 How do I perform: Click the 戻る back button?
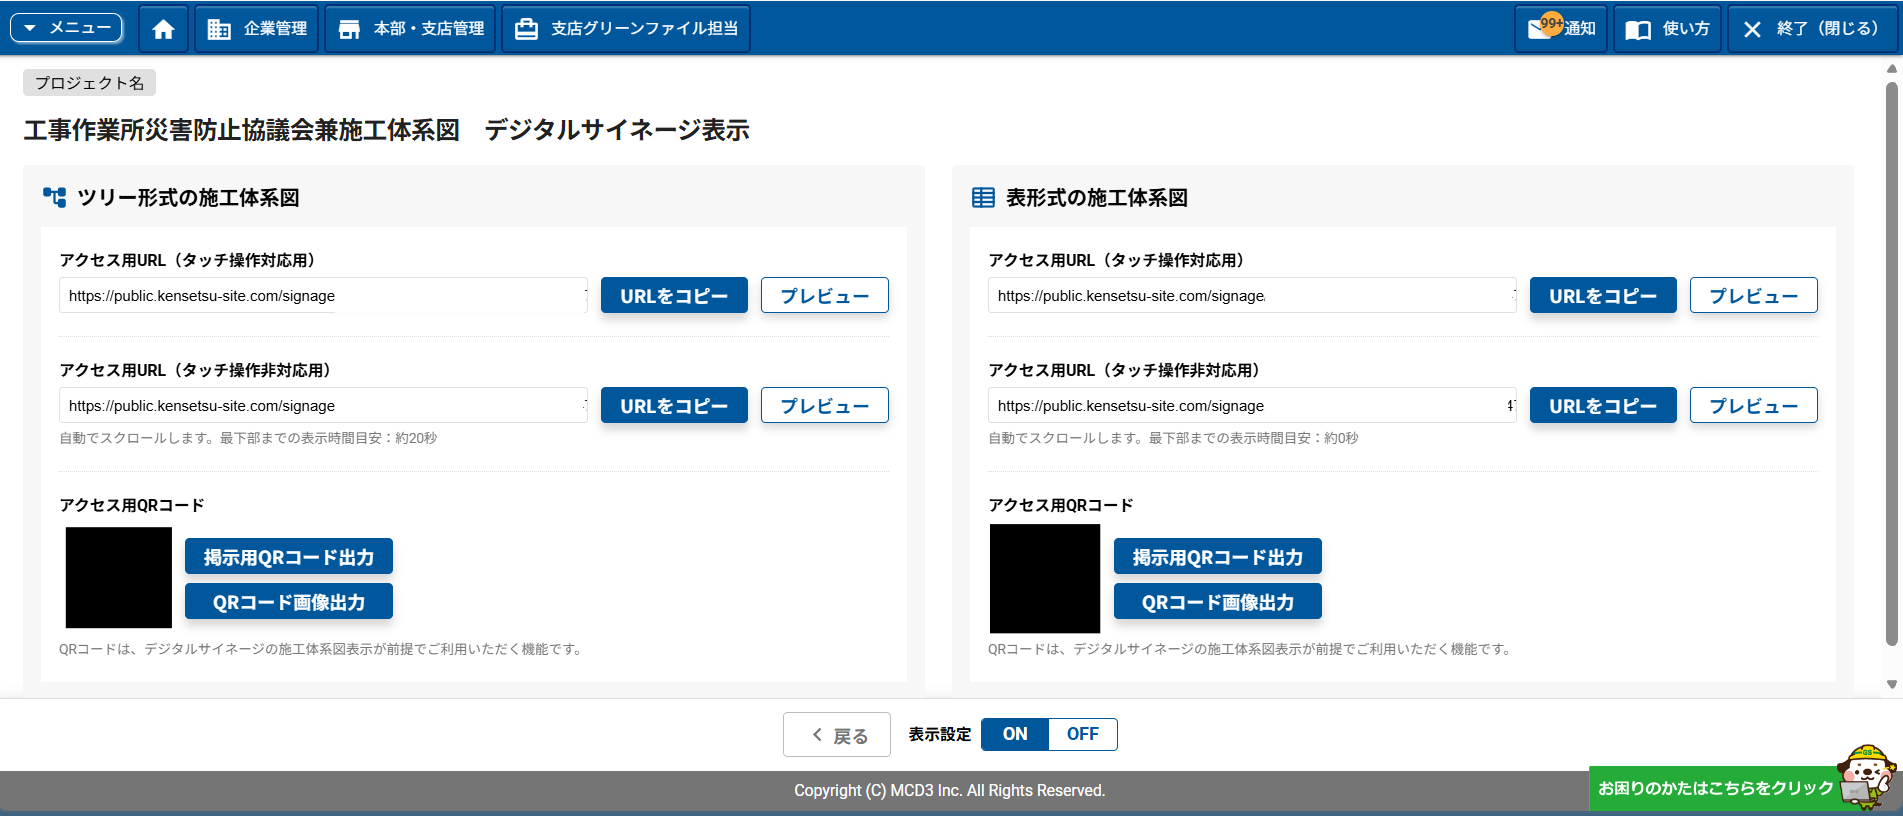837,735
